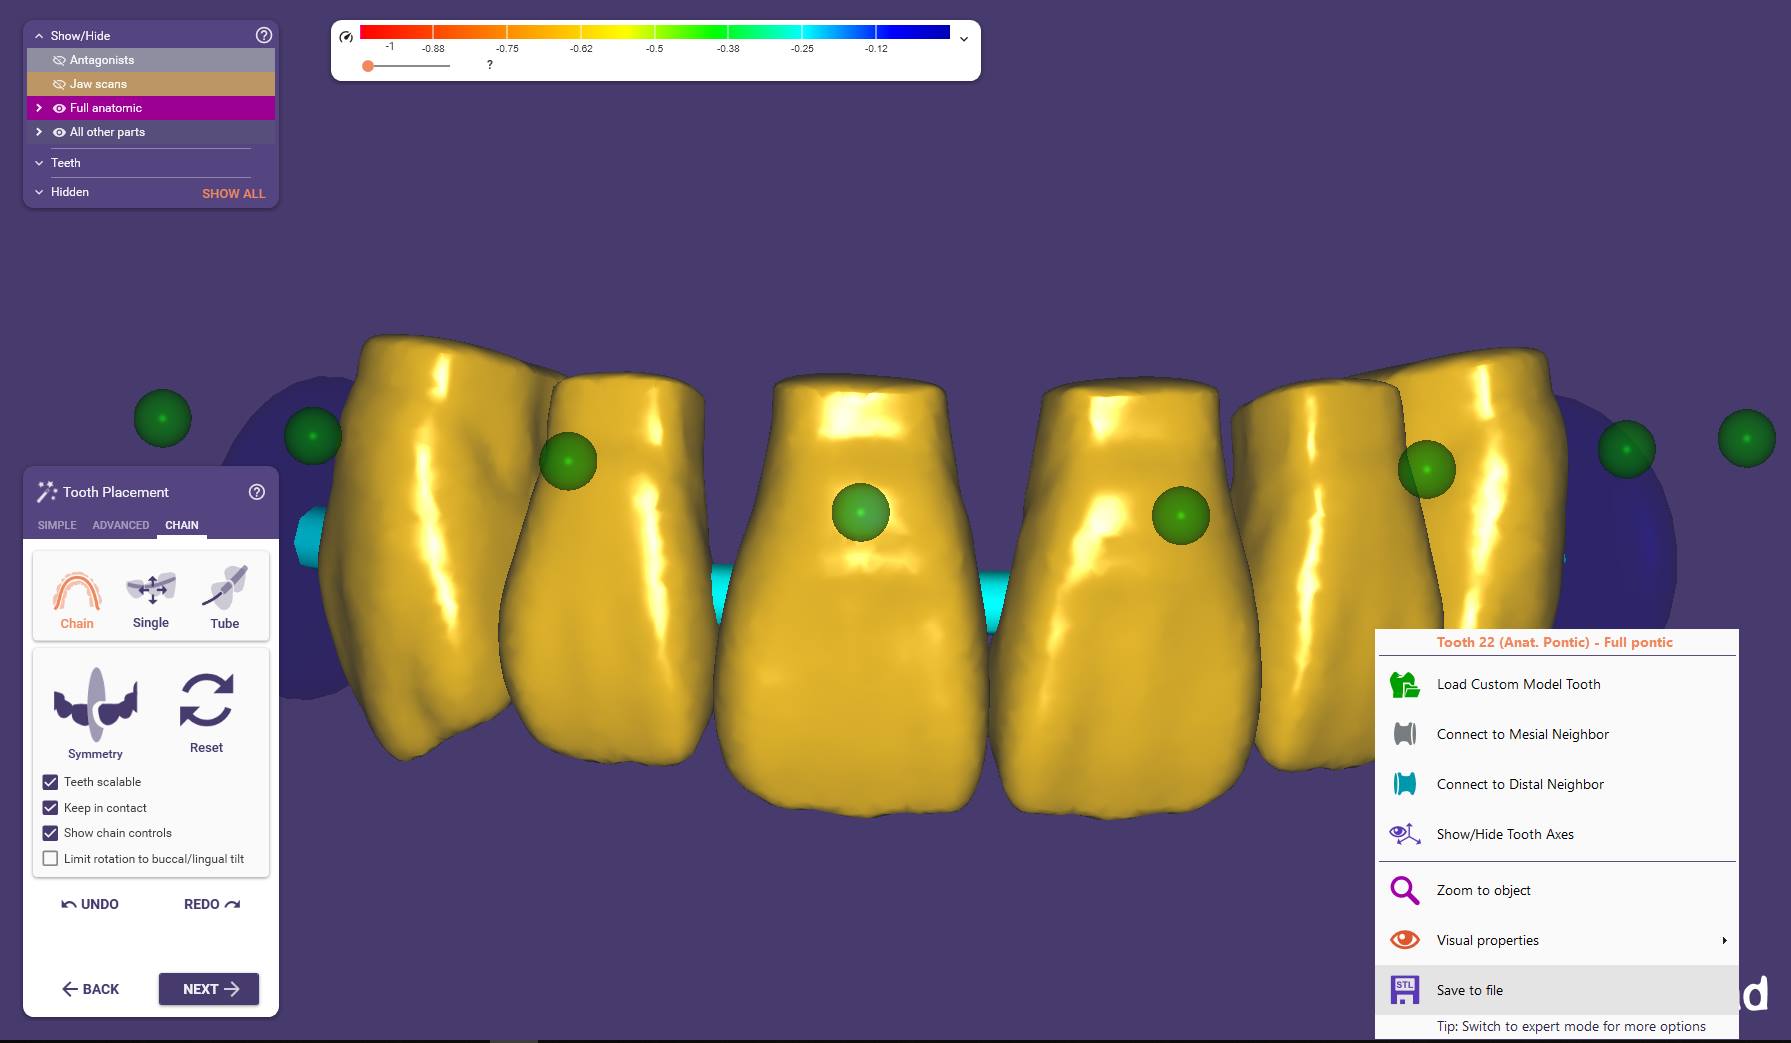The image size is (1791, 1043).
Task: Open Tooth Placement help question mark
Action: [x=257, y=492]
